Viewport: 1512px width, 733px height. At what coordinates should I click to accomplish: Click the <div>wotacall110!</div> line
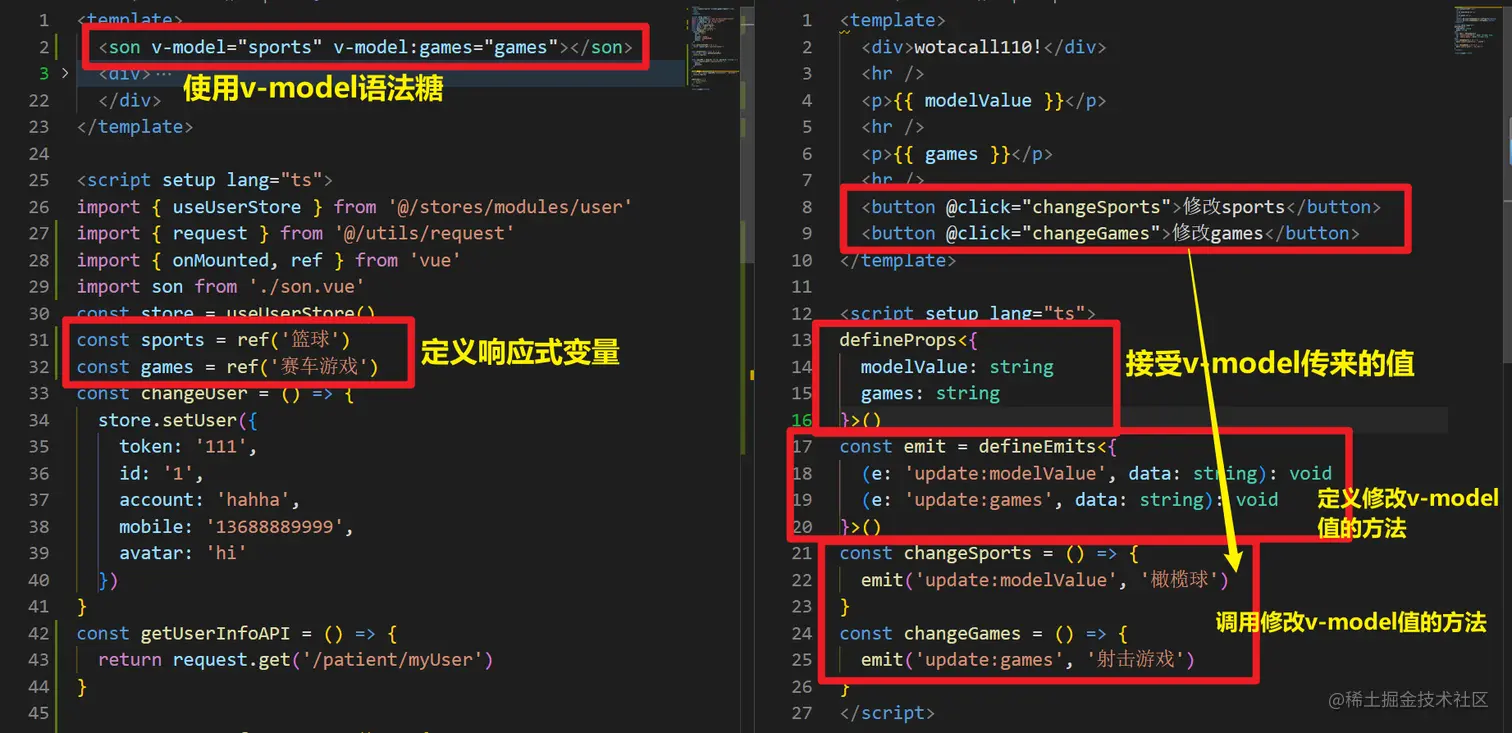984,47
